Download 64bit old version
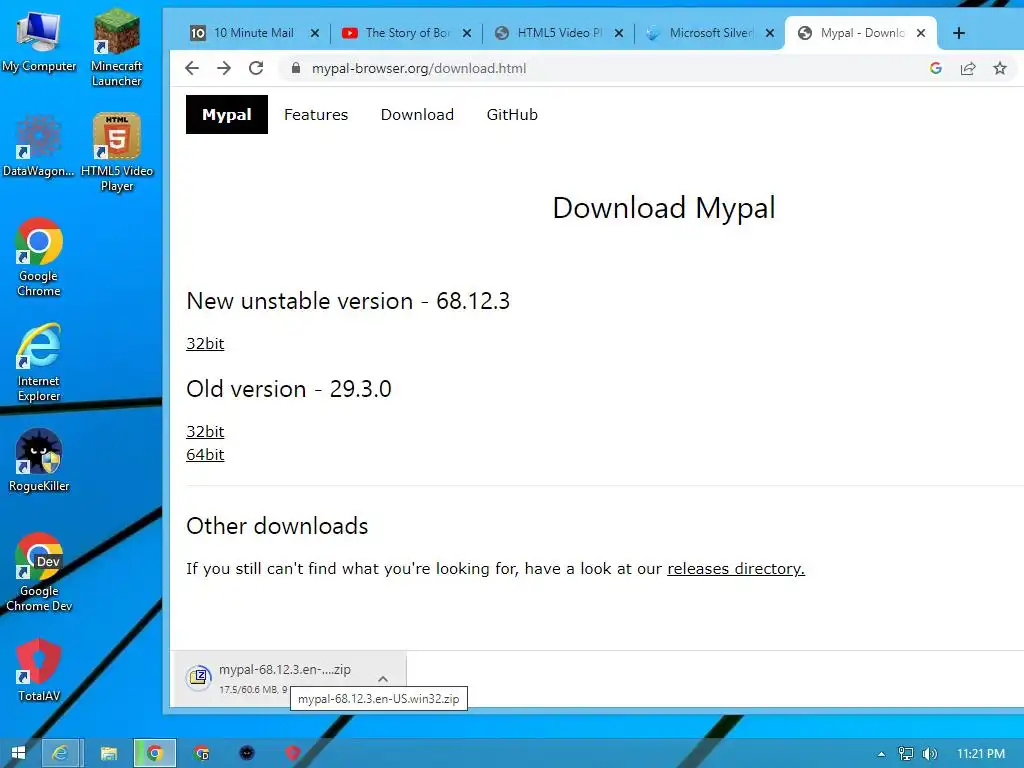The width and height of the screenshot is (1024, 768). 205,455
